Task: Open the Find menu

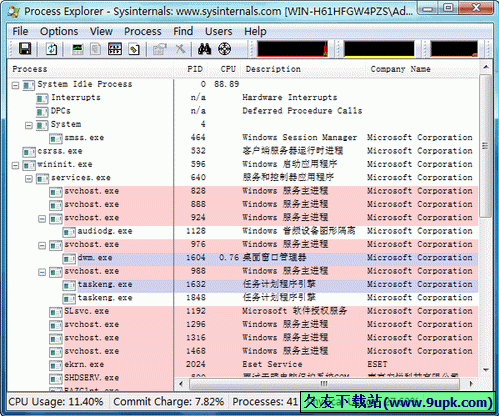Action: (183, 31)
